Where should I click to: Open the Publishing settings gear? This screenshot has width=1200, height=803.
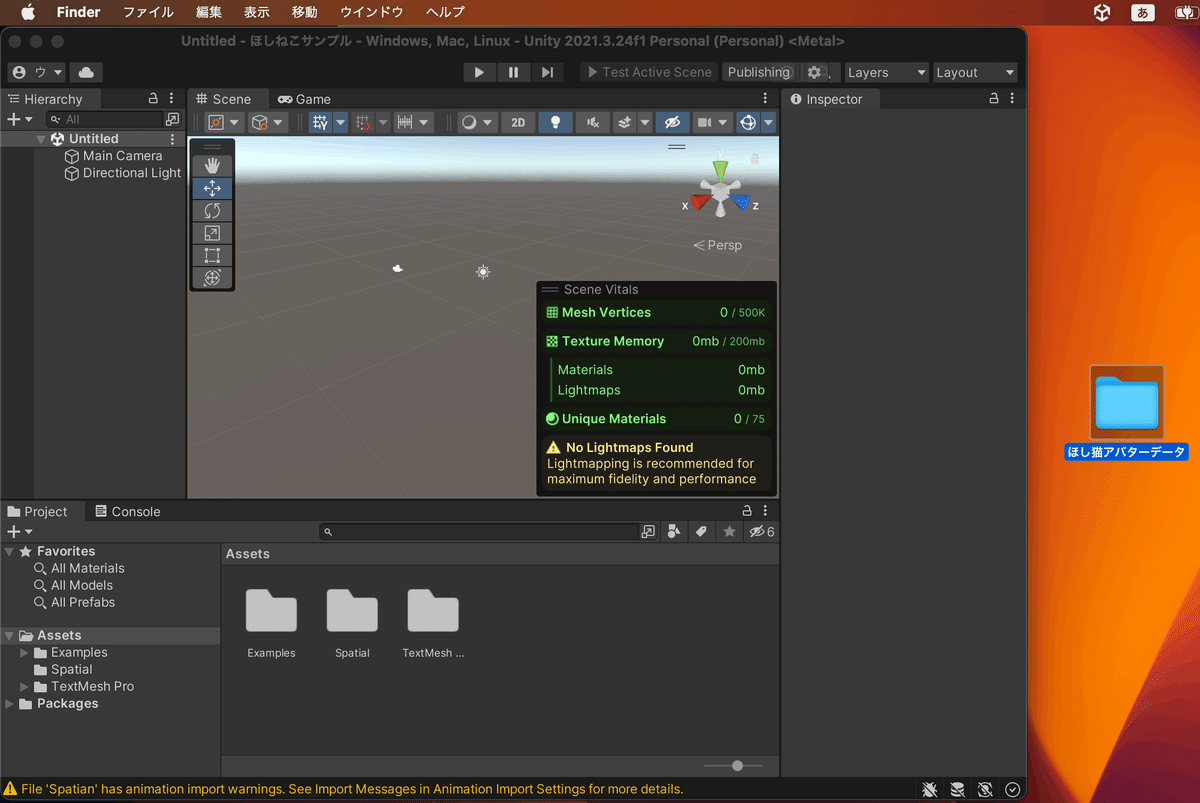[815, 72]
